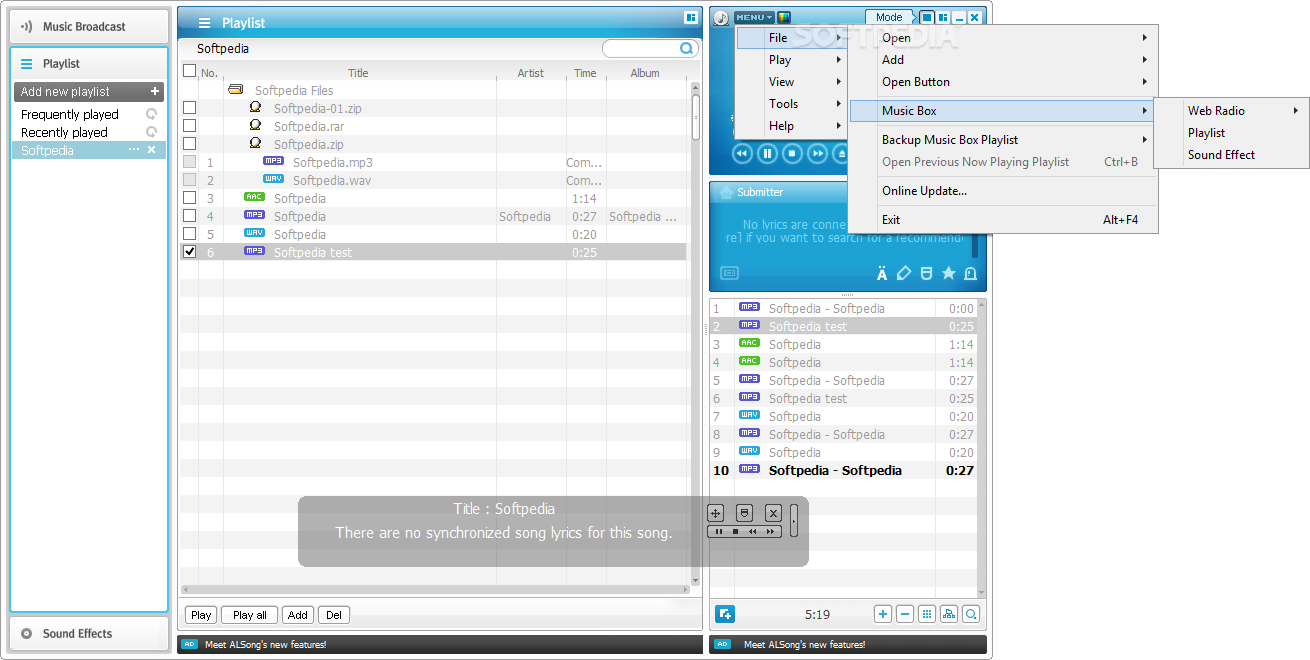Click next-track icon on lyrics overlay
1310x660 pixels.
tap(770, 532)
